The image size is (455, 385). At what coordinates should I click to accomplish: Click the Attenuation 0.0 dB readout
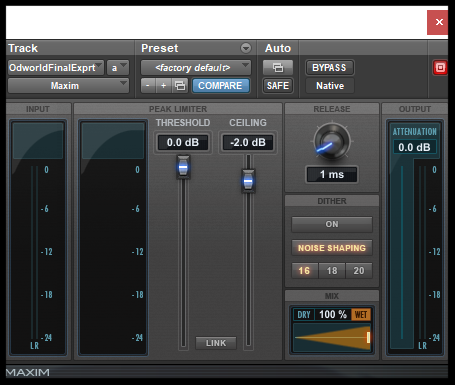pos(414,147)
